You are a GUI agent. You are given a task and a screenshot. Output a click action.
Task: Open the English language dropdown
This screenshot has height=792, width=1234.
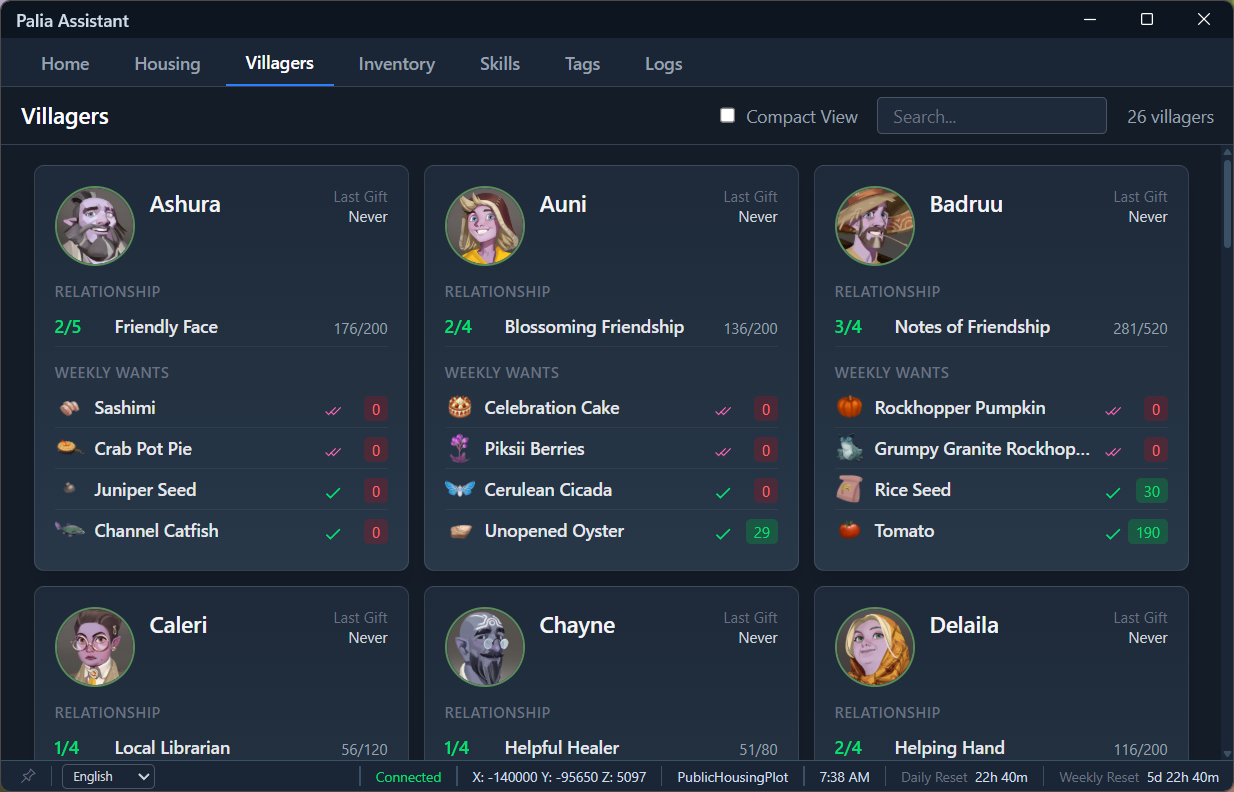point(109,776)
